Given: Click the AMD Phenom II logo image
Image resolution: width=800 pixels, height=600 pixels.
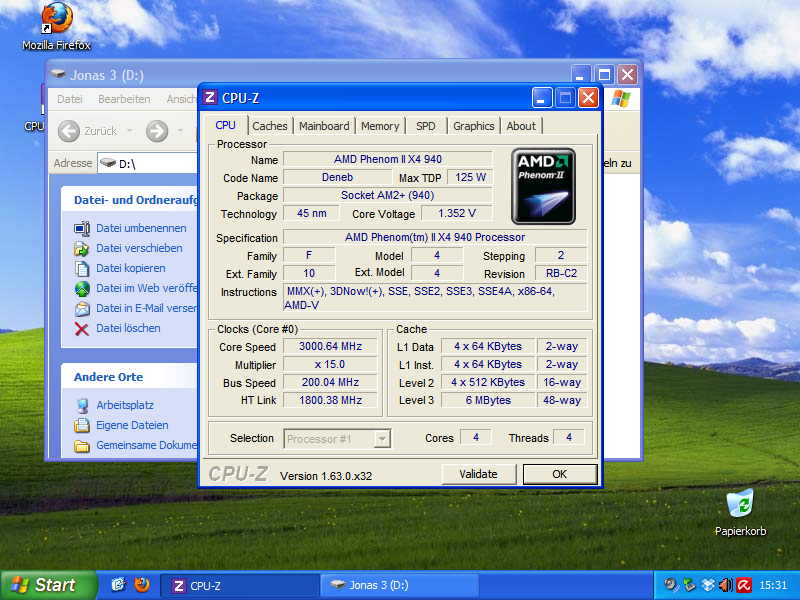Looking at the screenshot, I should coord(543,186).
